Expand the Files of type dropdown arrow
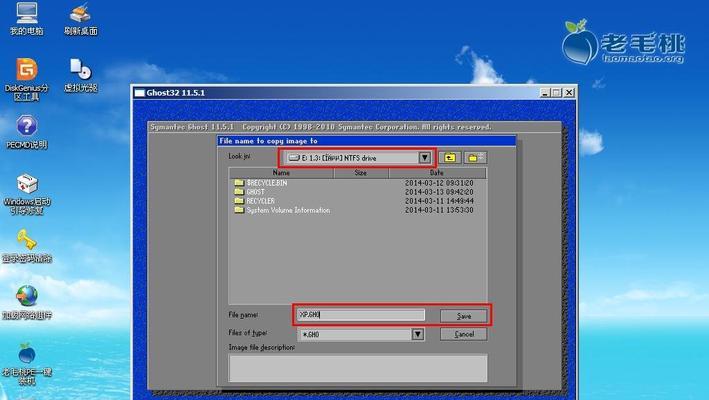The width and height of the screenshot is (709, 400). pos(418,334)
